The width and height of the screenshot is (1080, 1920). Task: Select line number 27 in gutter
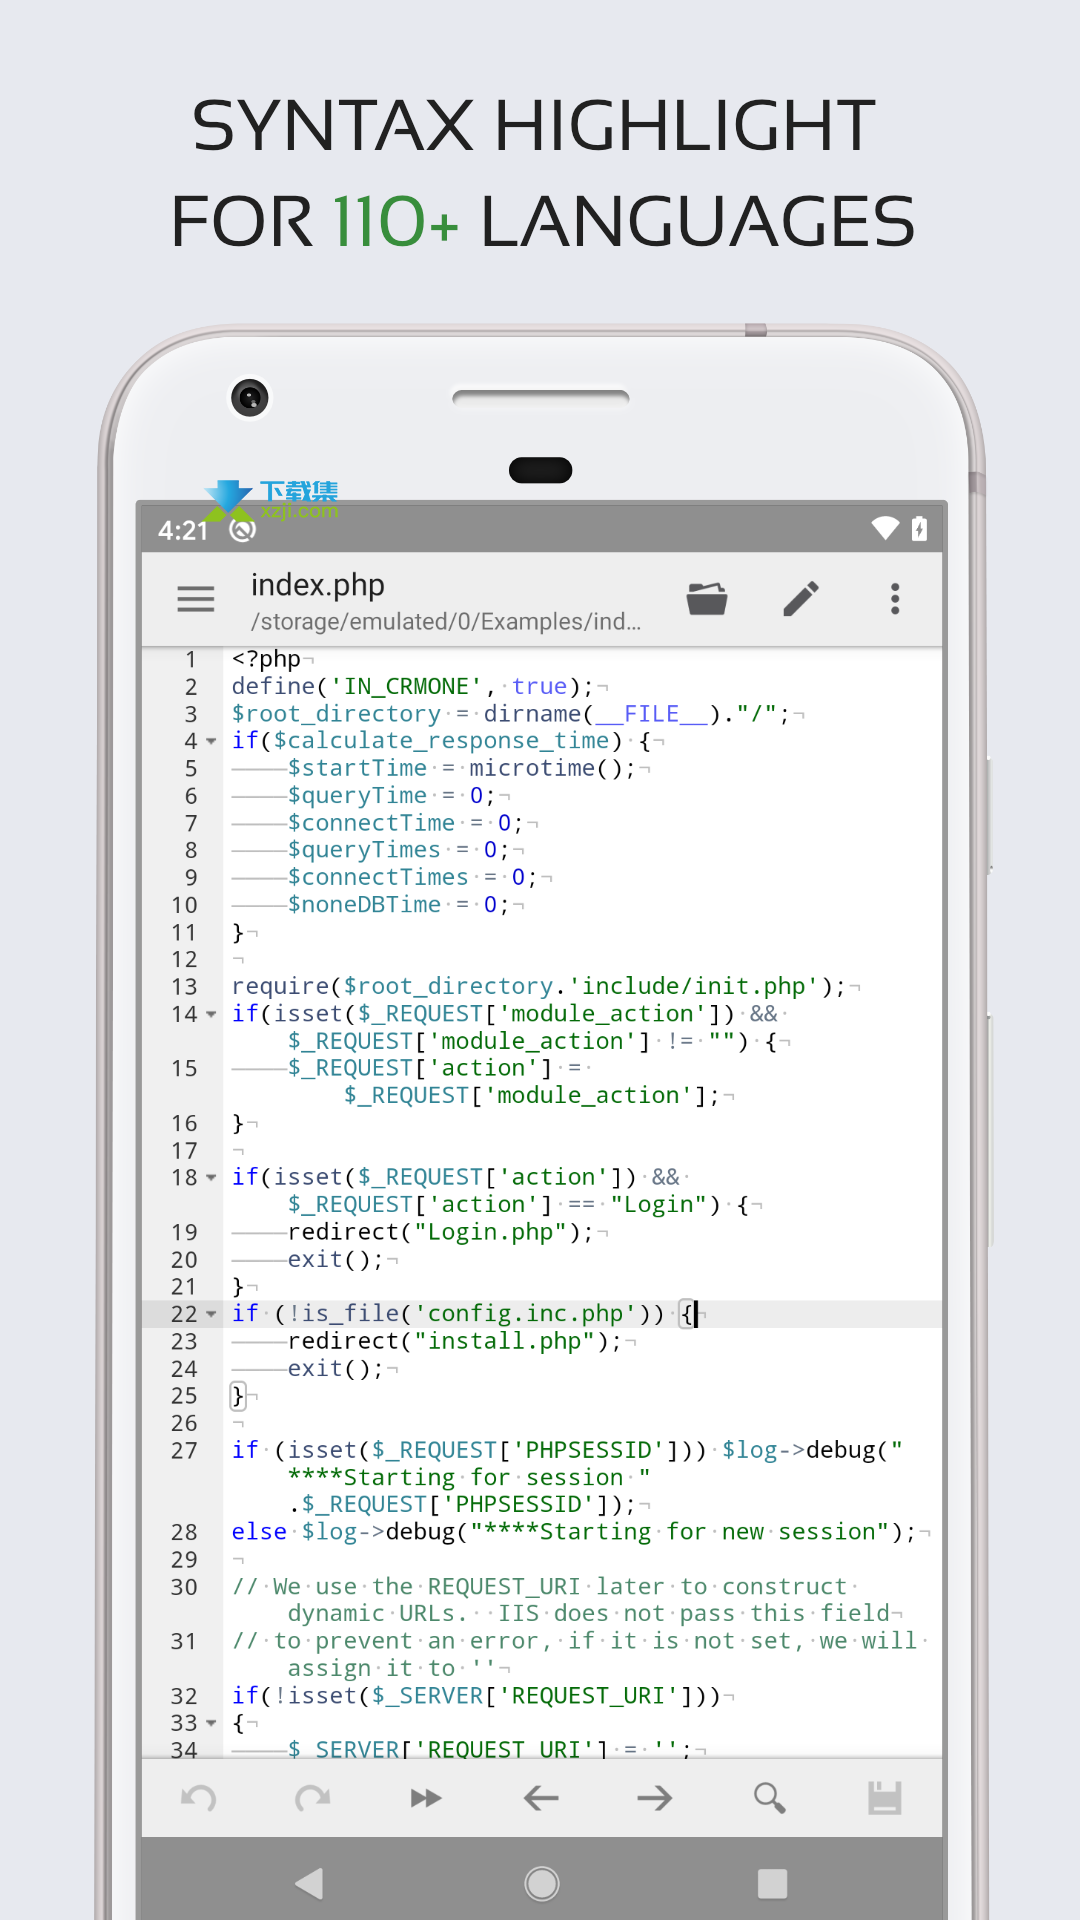tap(185, 1451)
